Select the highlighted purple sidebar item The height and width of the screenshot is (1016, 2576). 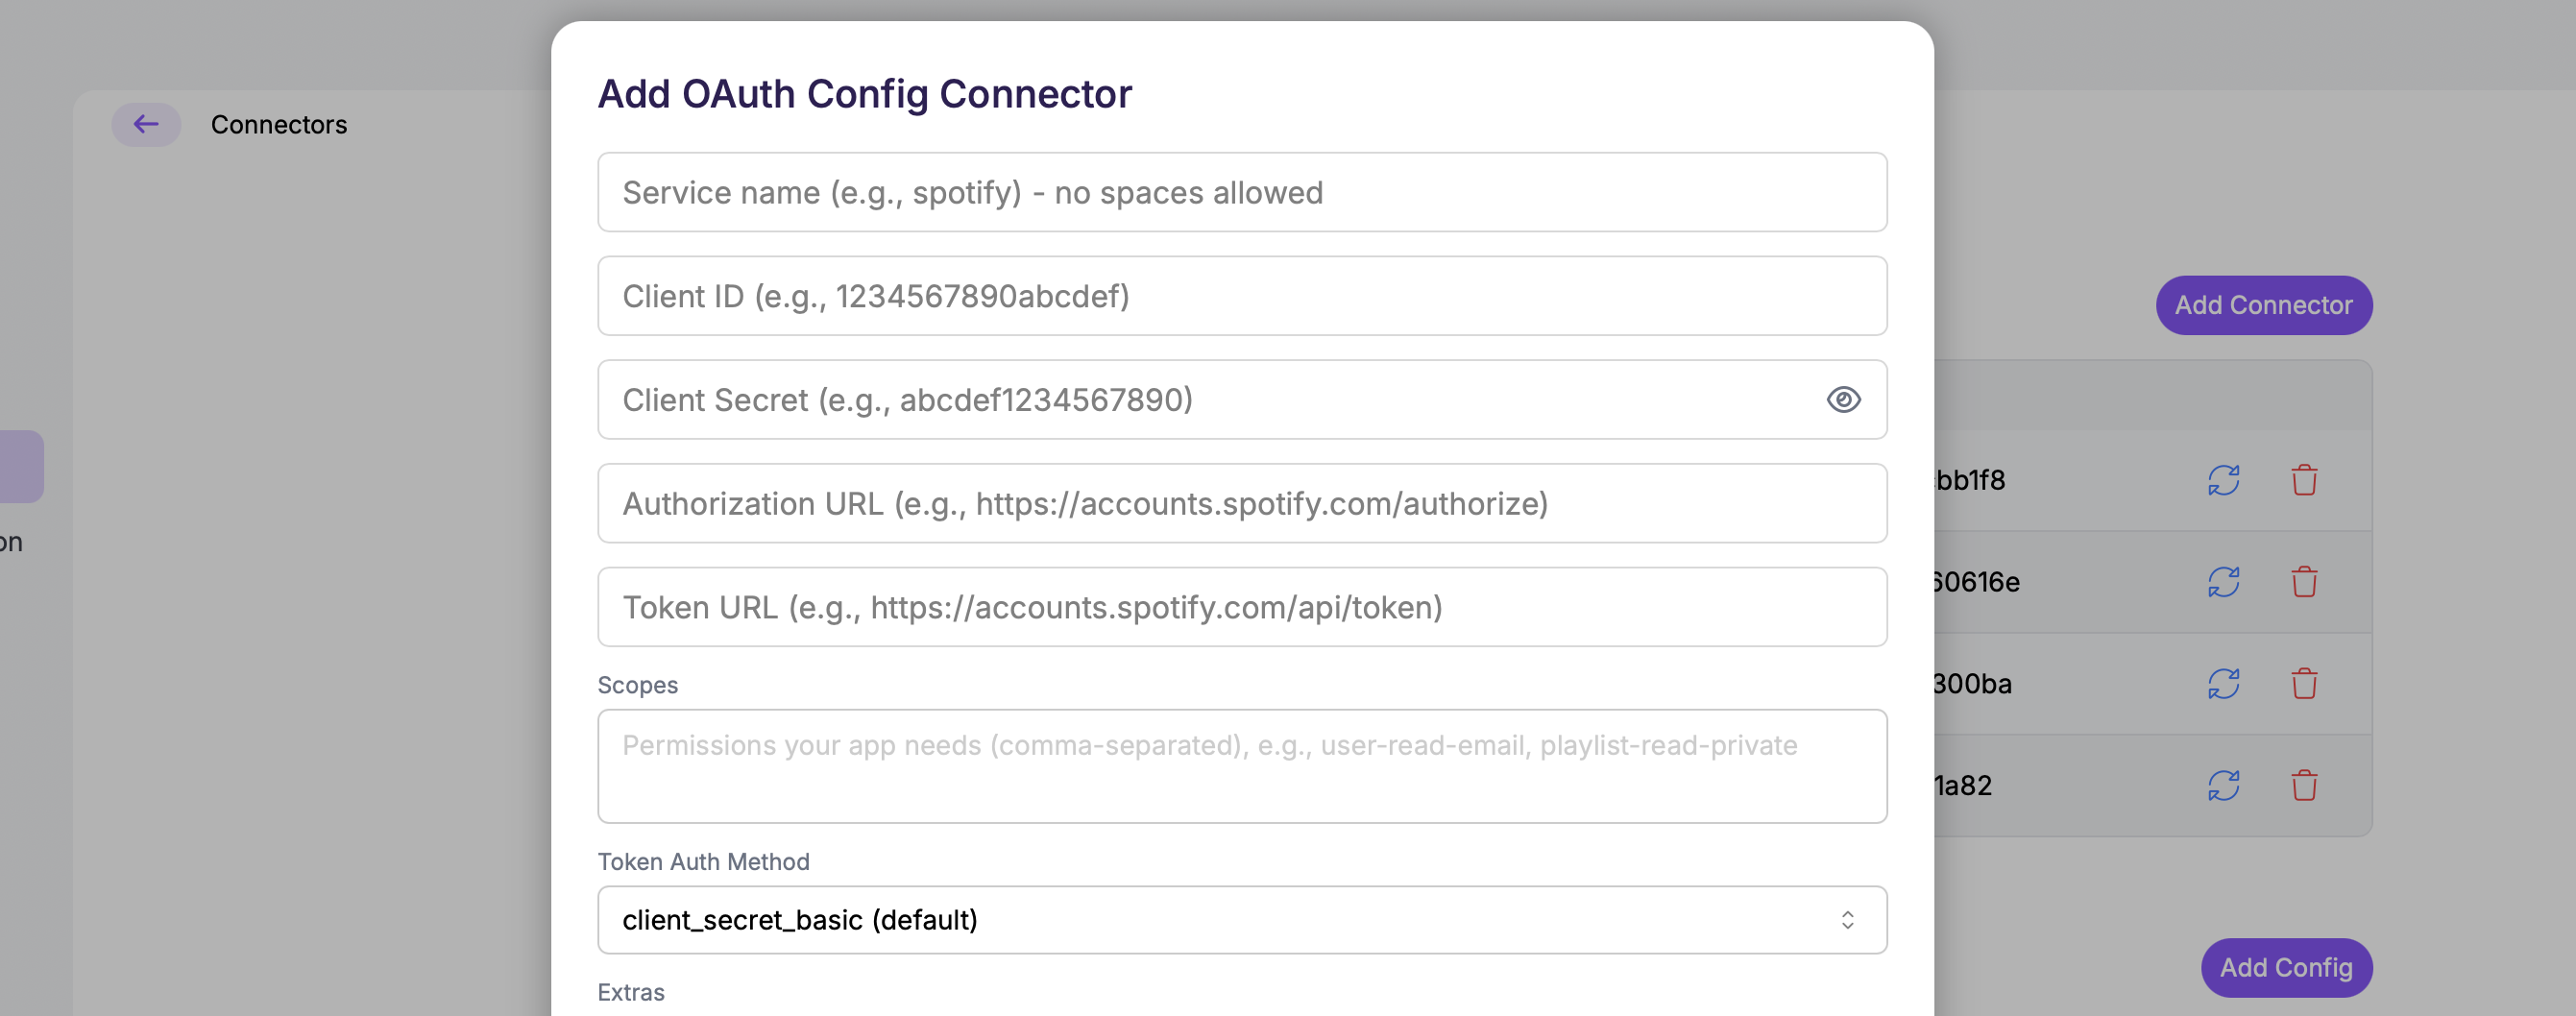click(x=20, y=466)
